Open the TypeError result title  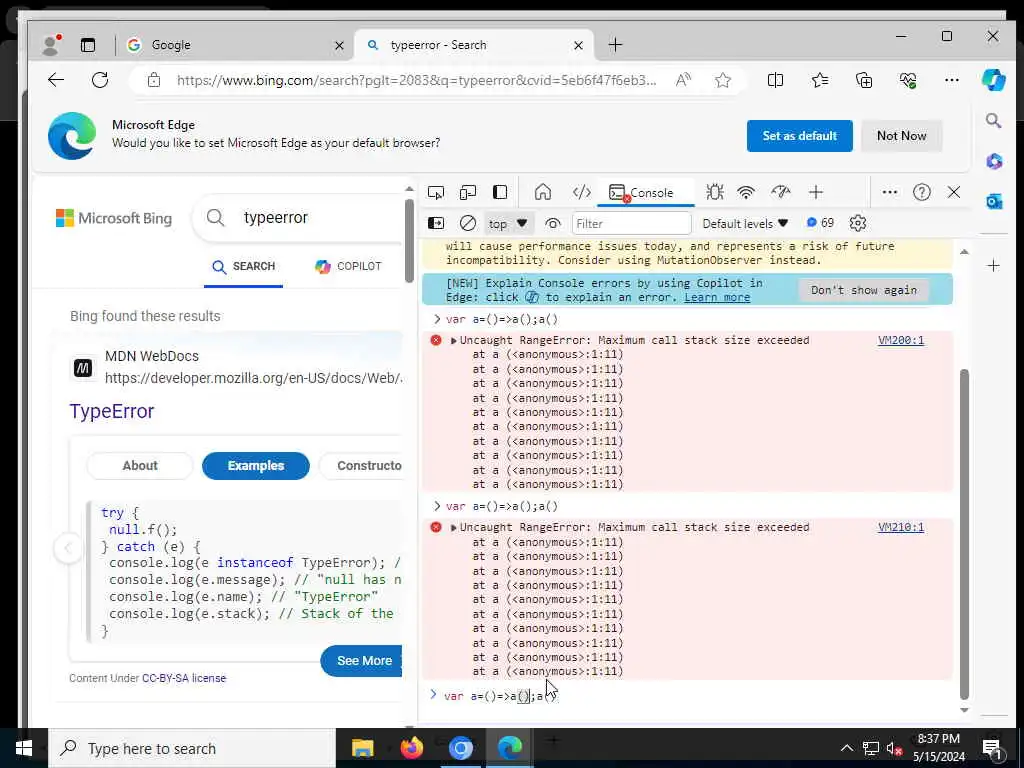(x=112, y=411)
